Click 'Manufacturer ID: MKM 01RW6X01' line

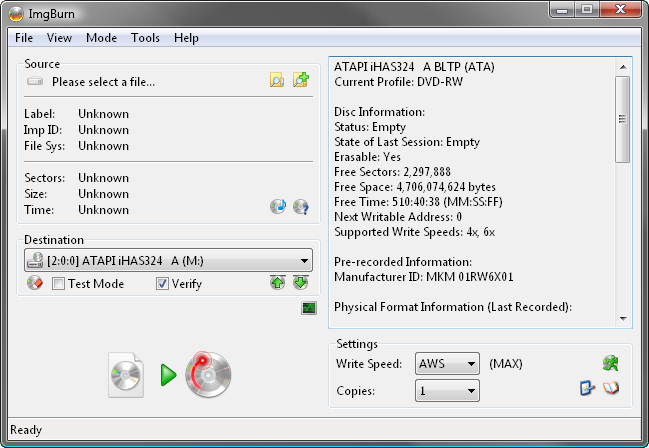point(424,277)
